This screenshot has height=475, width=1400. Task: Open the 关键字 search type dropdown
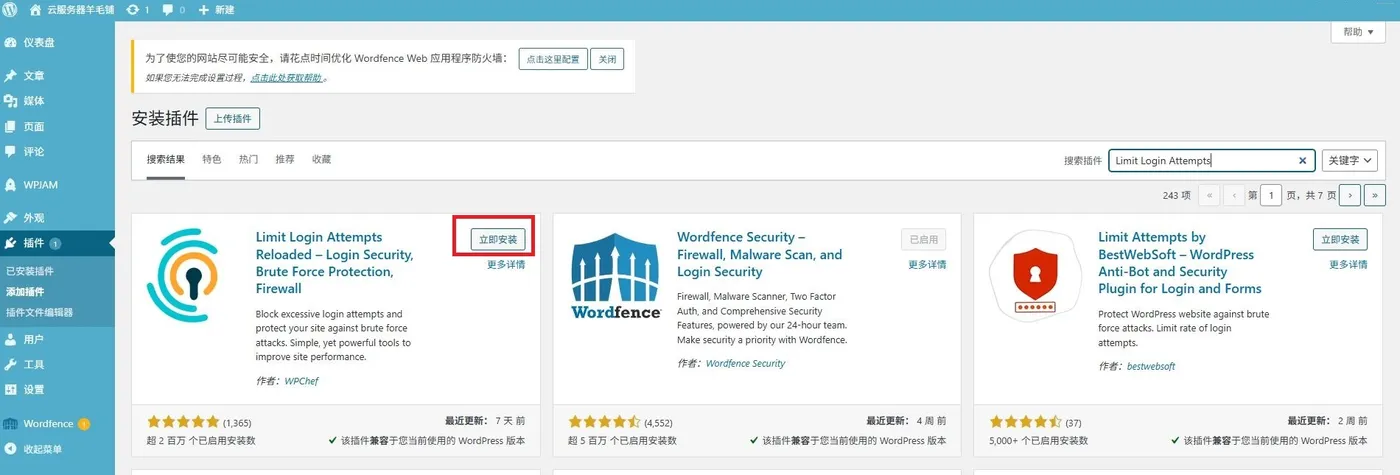[1349, 160]
